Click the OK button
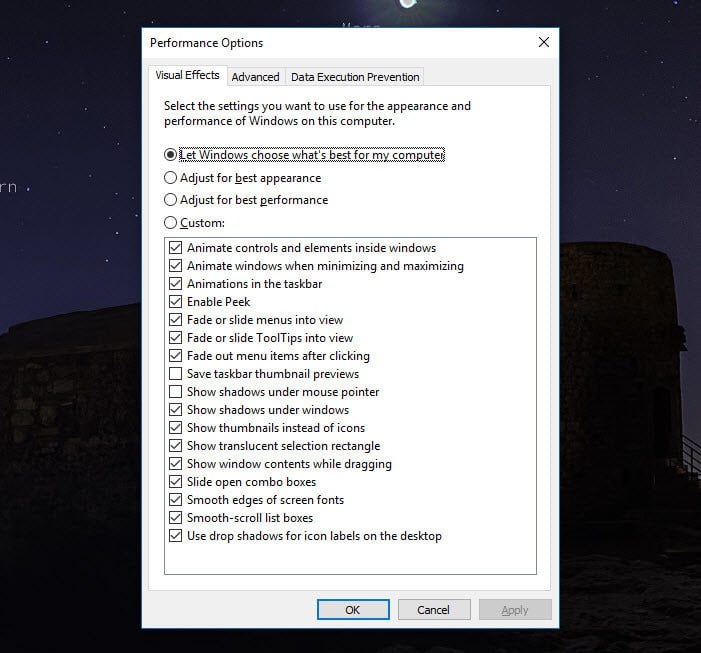Image resolution: width=701 pixels, height=653 pixels. (352, 609)
